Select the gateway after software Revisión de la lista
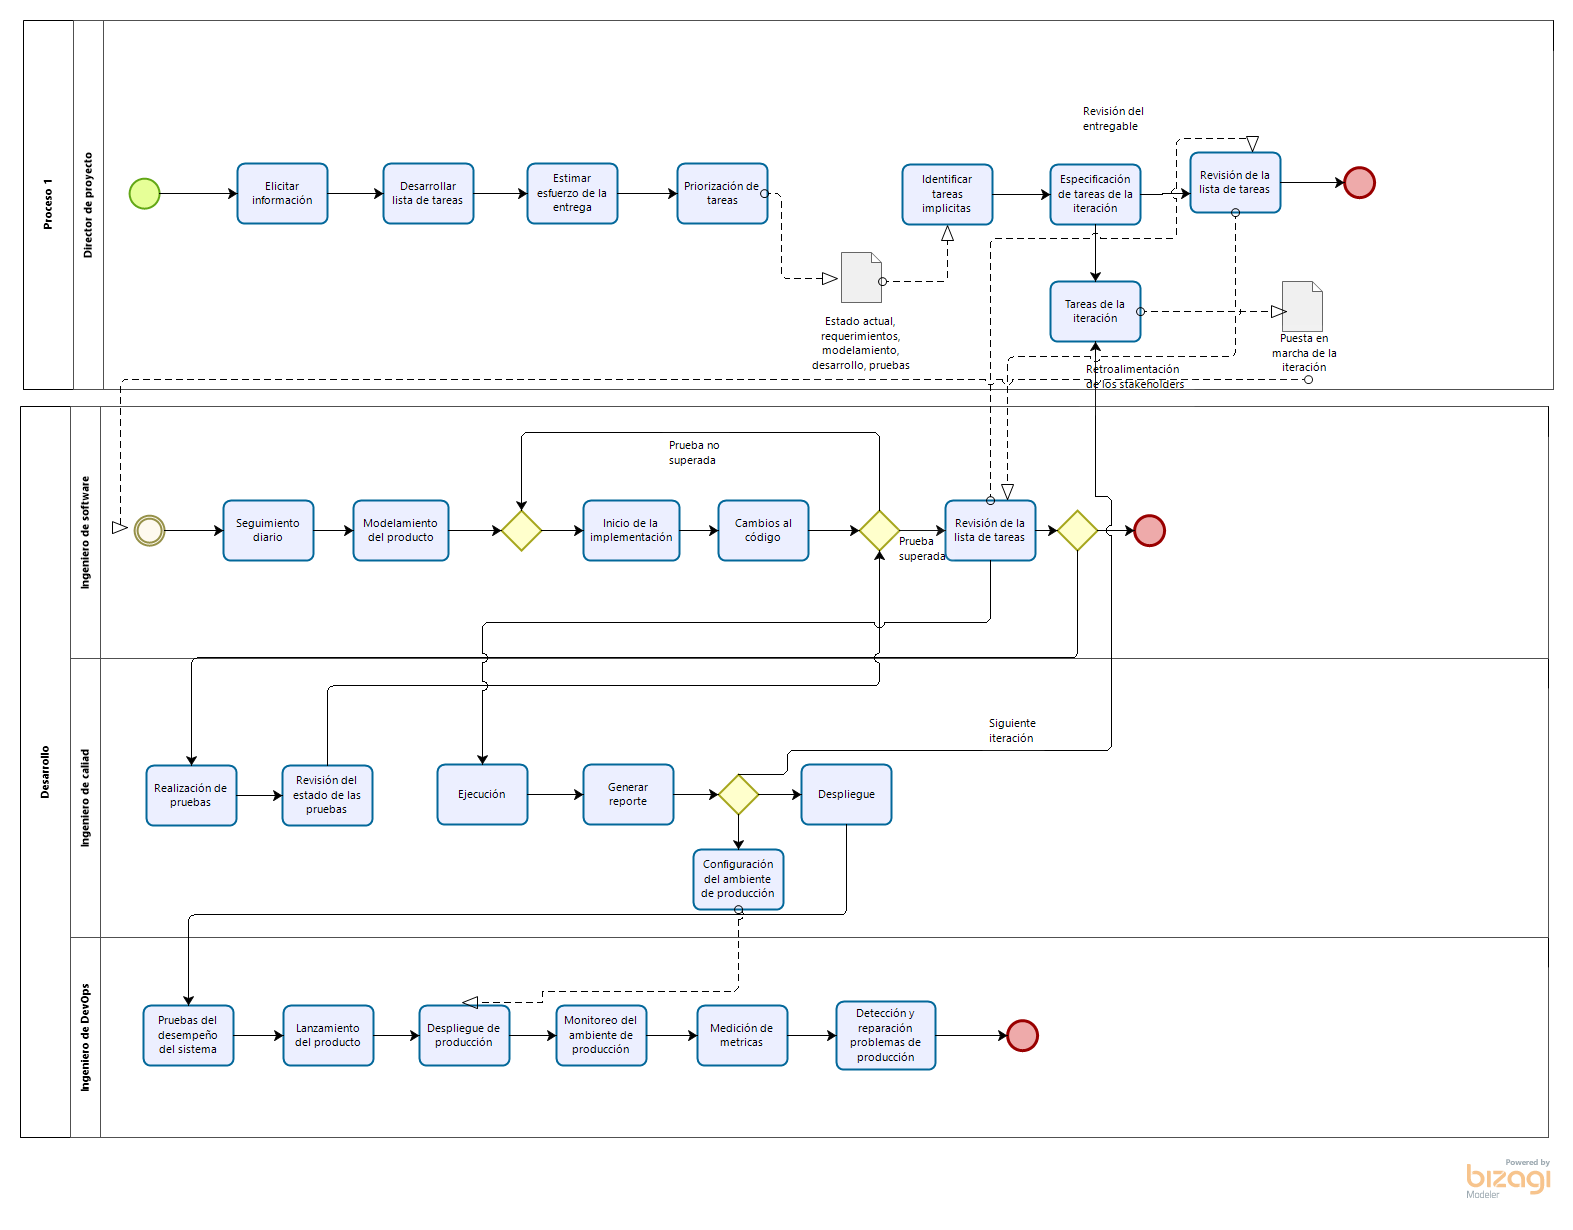This screenshot has width=1573, height=1230. (1077, 530)
